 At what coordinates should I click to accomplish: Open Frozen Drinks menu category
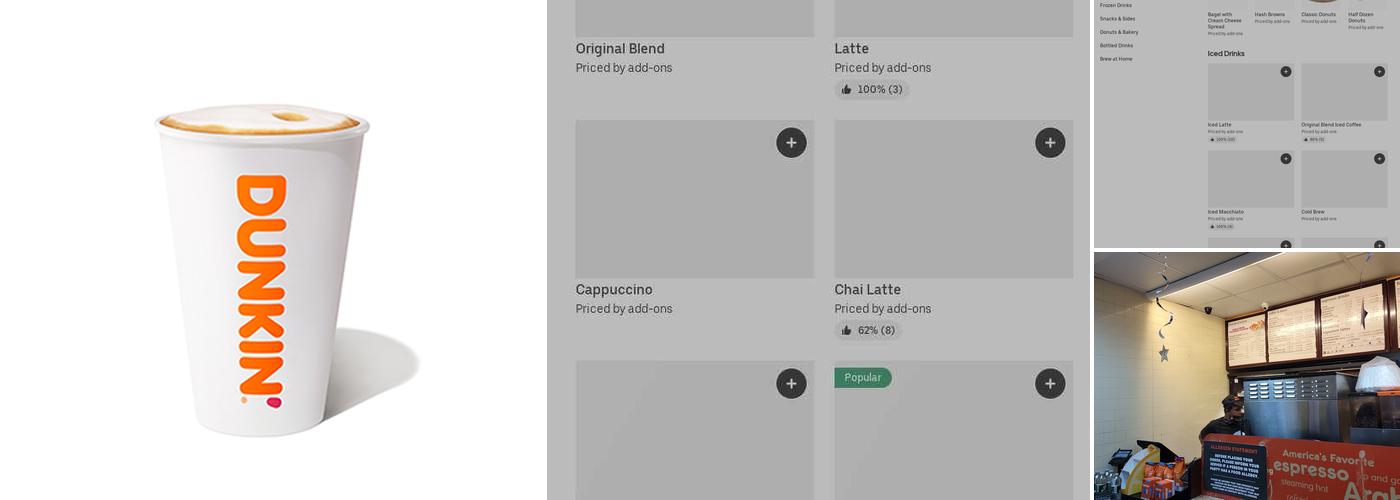click(x=1116, y=5)
